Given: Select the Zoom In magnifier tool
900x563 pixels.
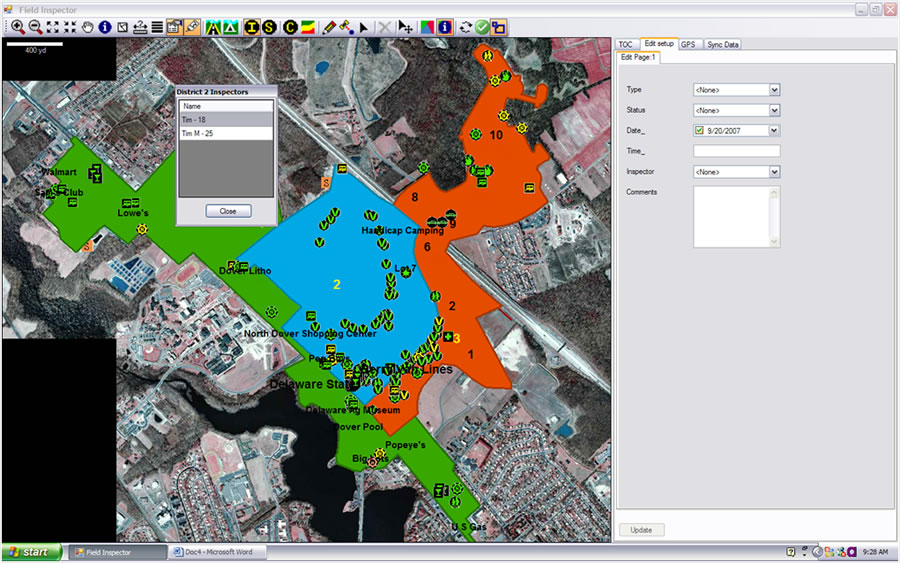Looking at the screenshot, I should (18, 27).
